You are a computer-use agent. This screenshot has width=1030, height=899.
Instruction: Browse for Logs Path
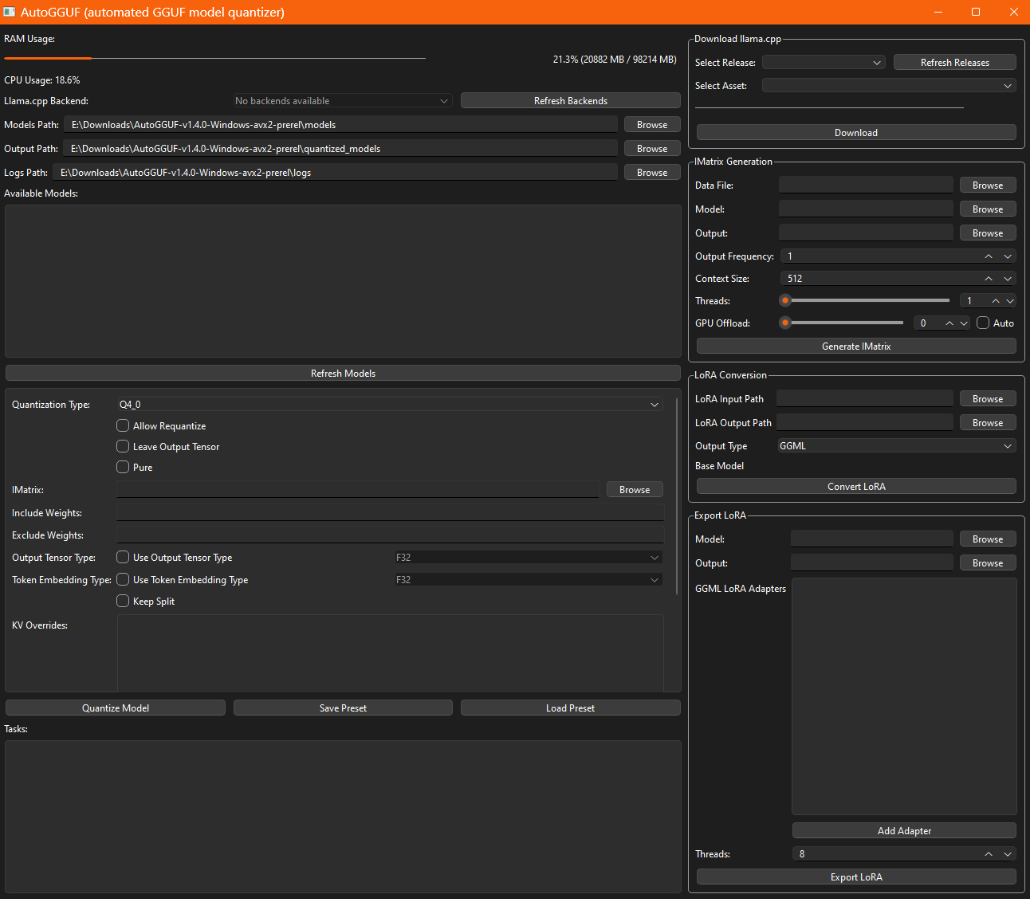pyautogui.click(x=652, y=173)
